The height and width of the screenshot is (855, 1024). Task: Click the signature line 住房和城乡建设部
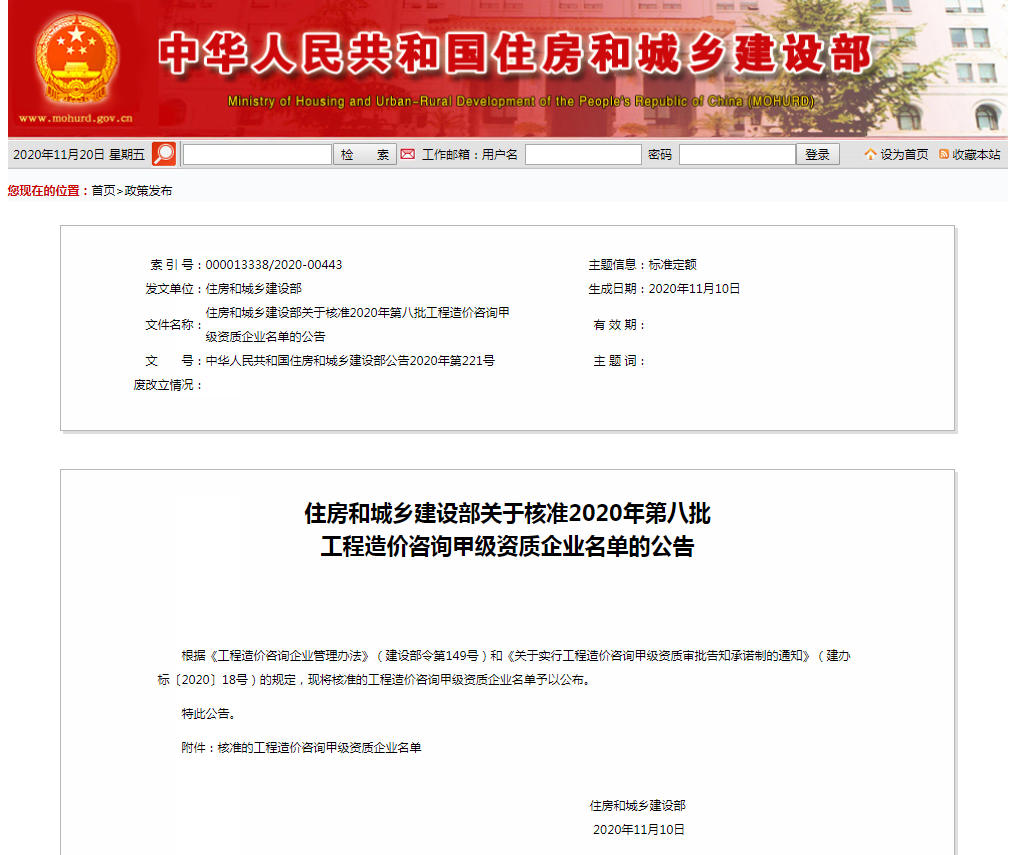click(637, 805)
